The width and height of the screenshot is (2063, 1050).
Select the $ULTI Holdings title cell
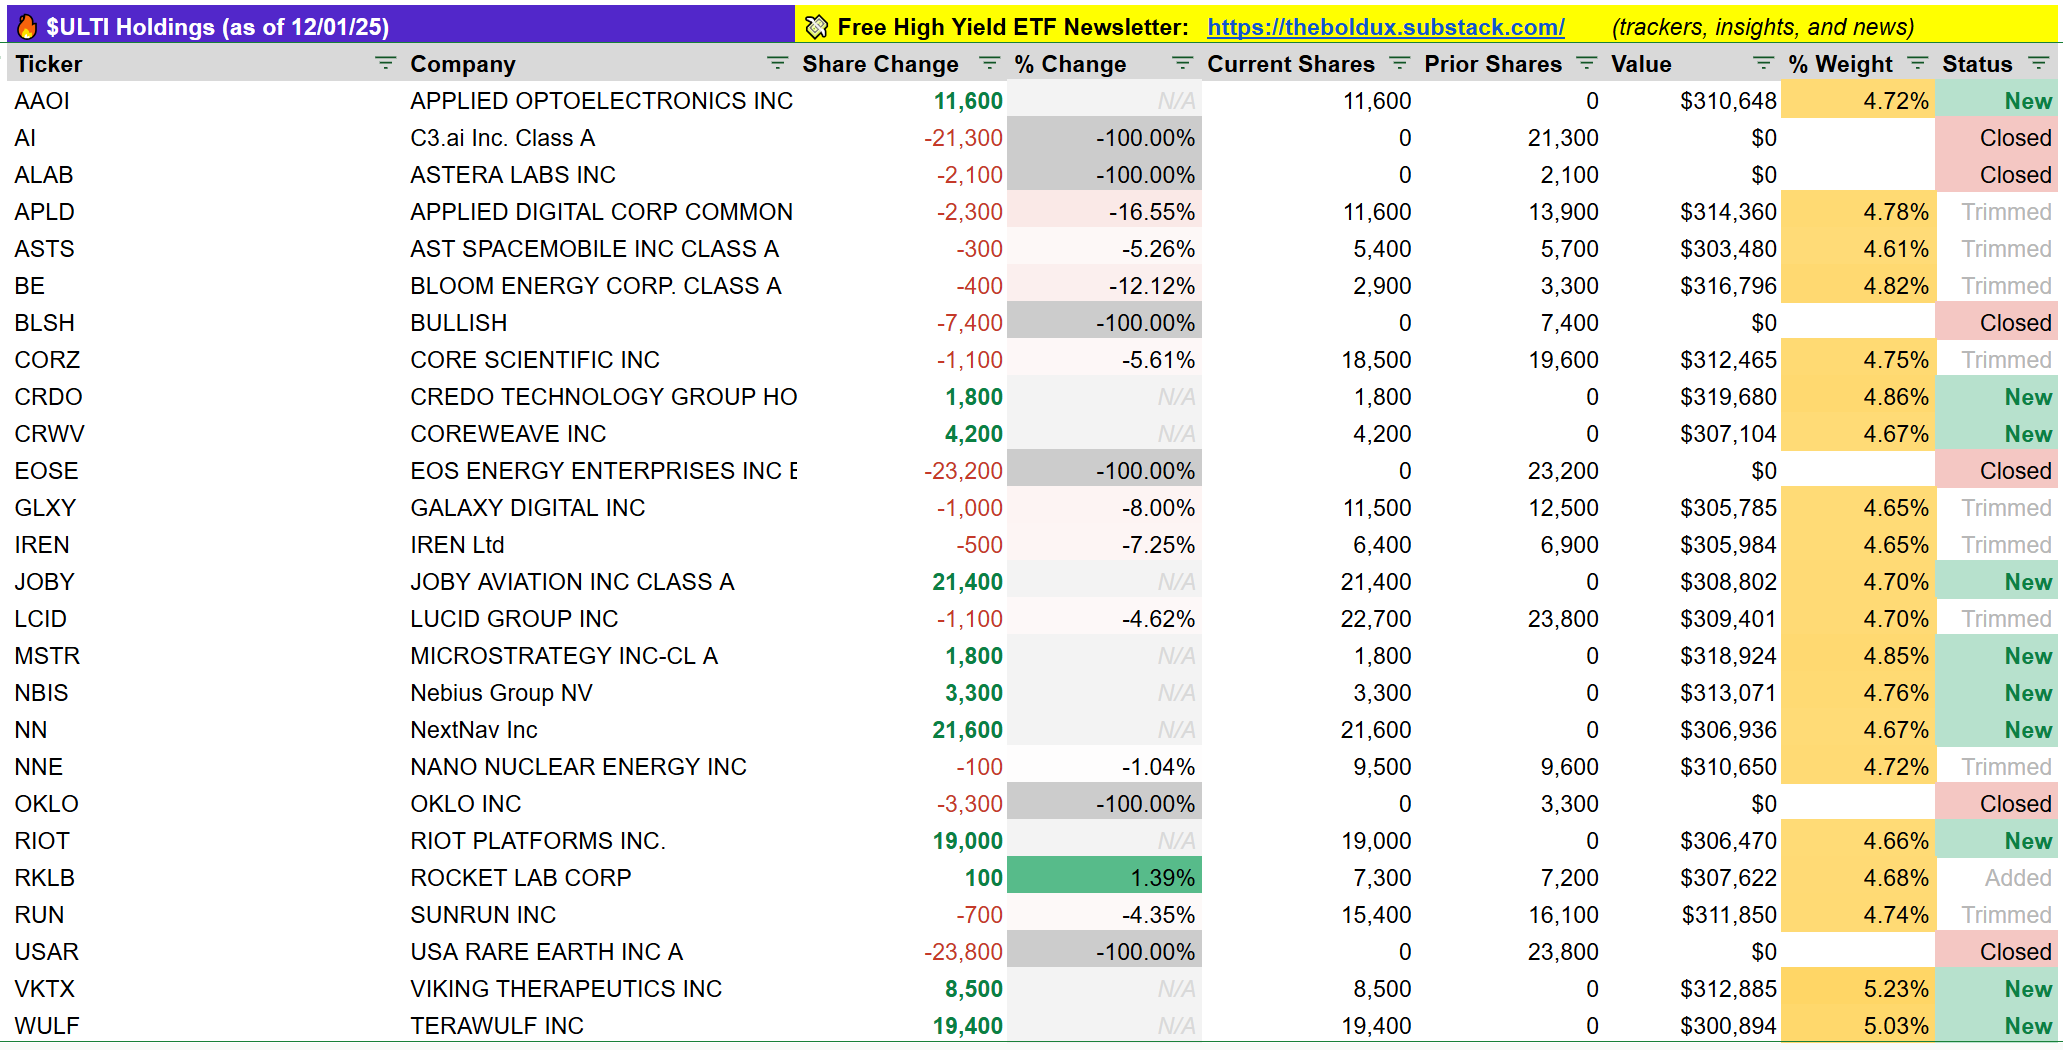401,26
